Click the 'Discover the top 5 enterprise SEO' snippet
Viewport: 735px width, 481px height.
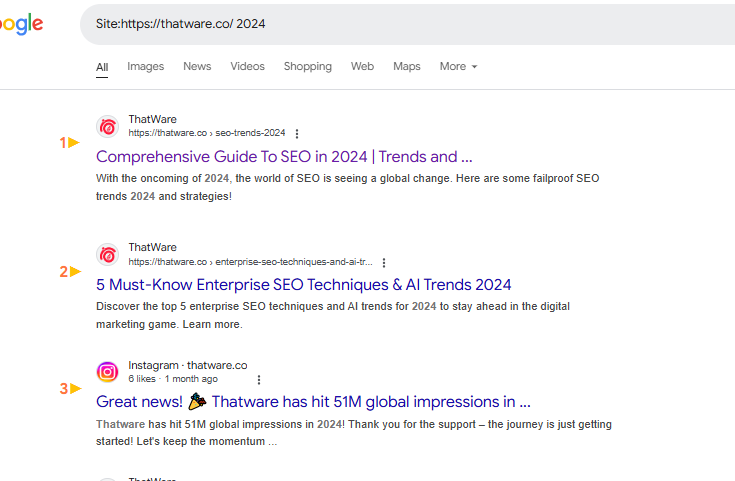pos(333,315)
